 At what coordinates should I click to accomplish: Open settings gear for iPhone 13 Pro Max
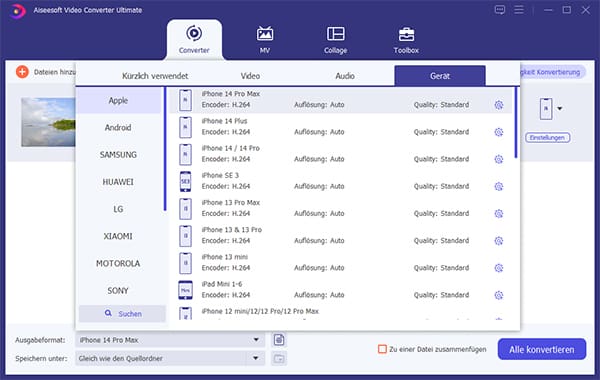click(499, 214)
